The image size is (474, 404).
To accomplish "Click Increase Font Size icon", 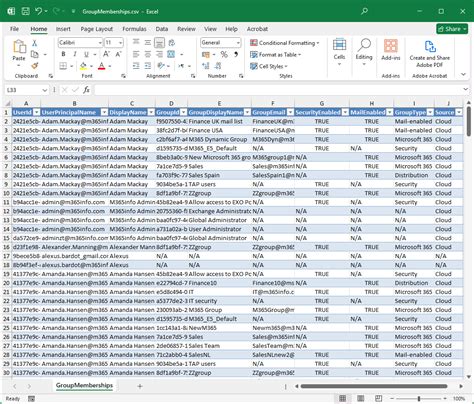I will tap(106, 54).
